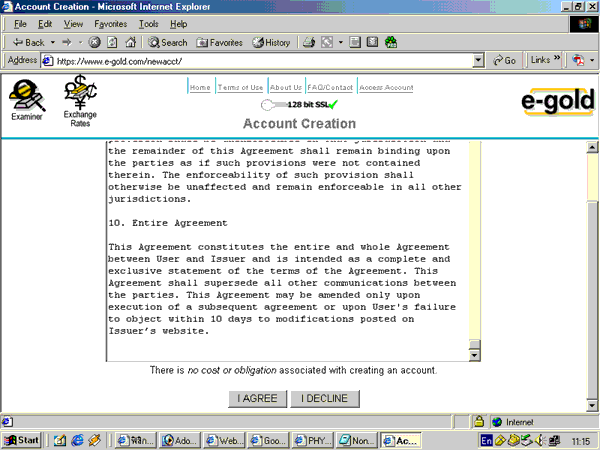The width and height of the screenshot is (600, 450).
Task: Click the third quick launch icon
Action: click(95, 440)
